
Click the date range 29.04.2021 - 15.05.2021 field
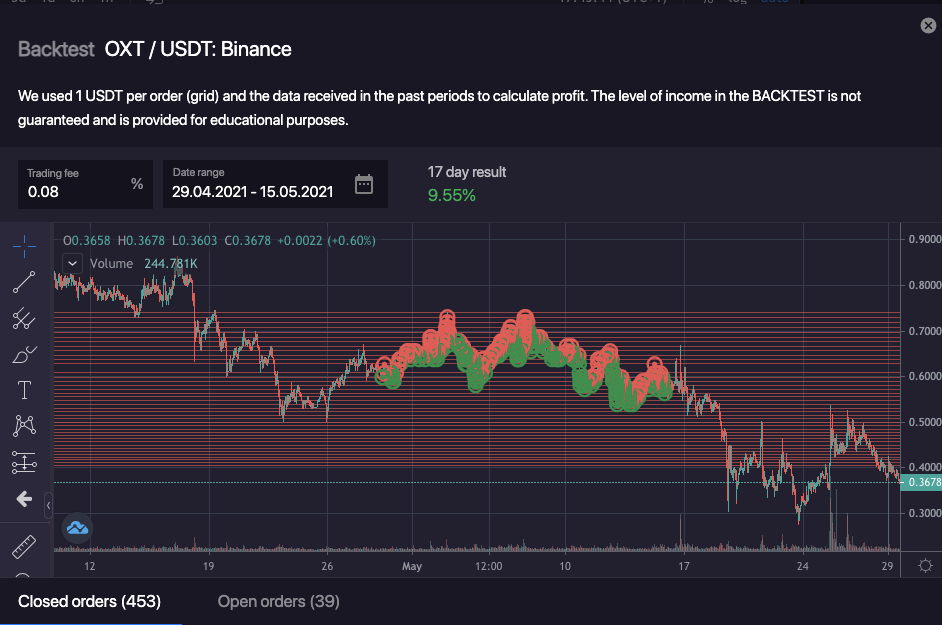tap(253, 191)
